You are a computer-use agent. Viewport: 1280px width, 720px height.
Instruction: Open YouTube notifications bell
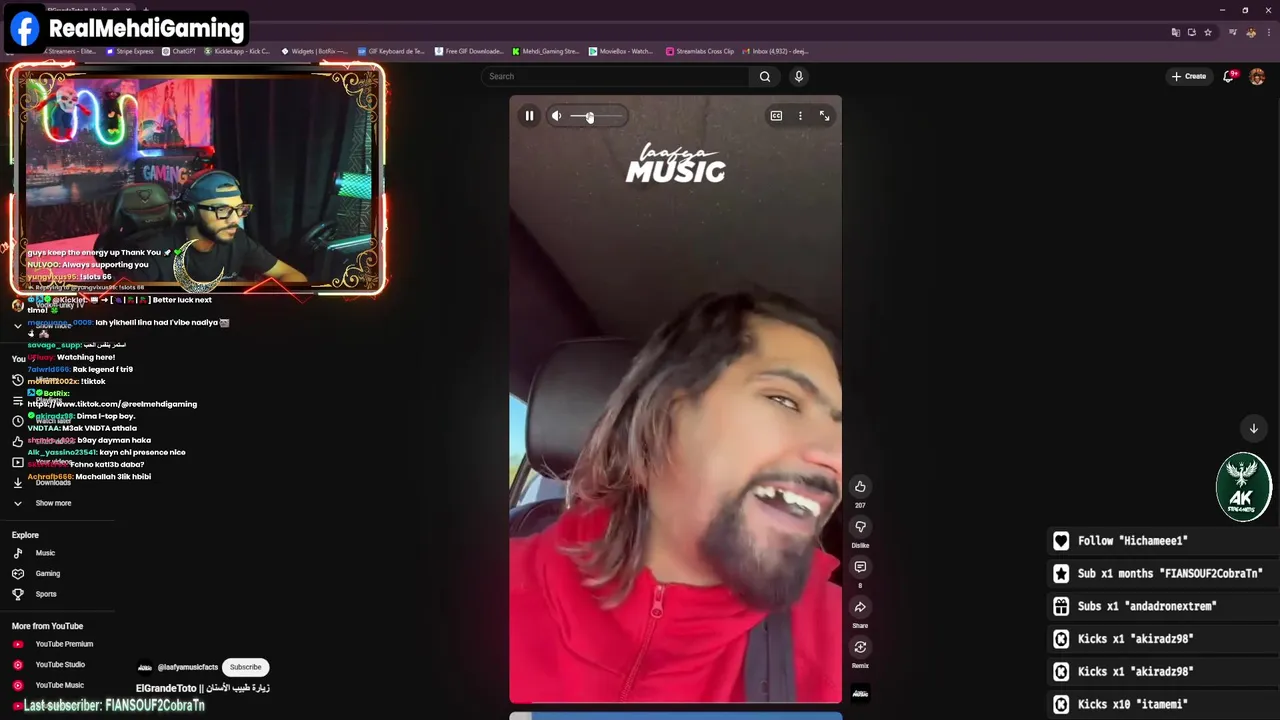pos(1229,76)
